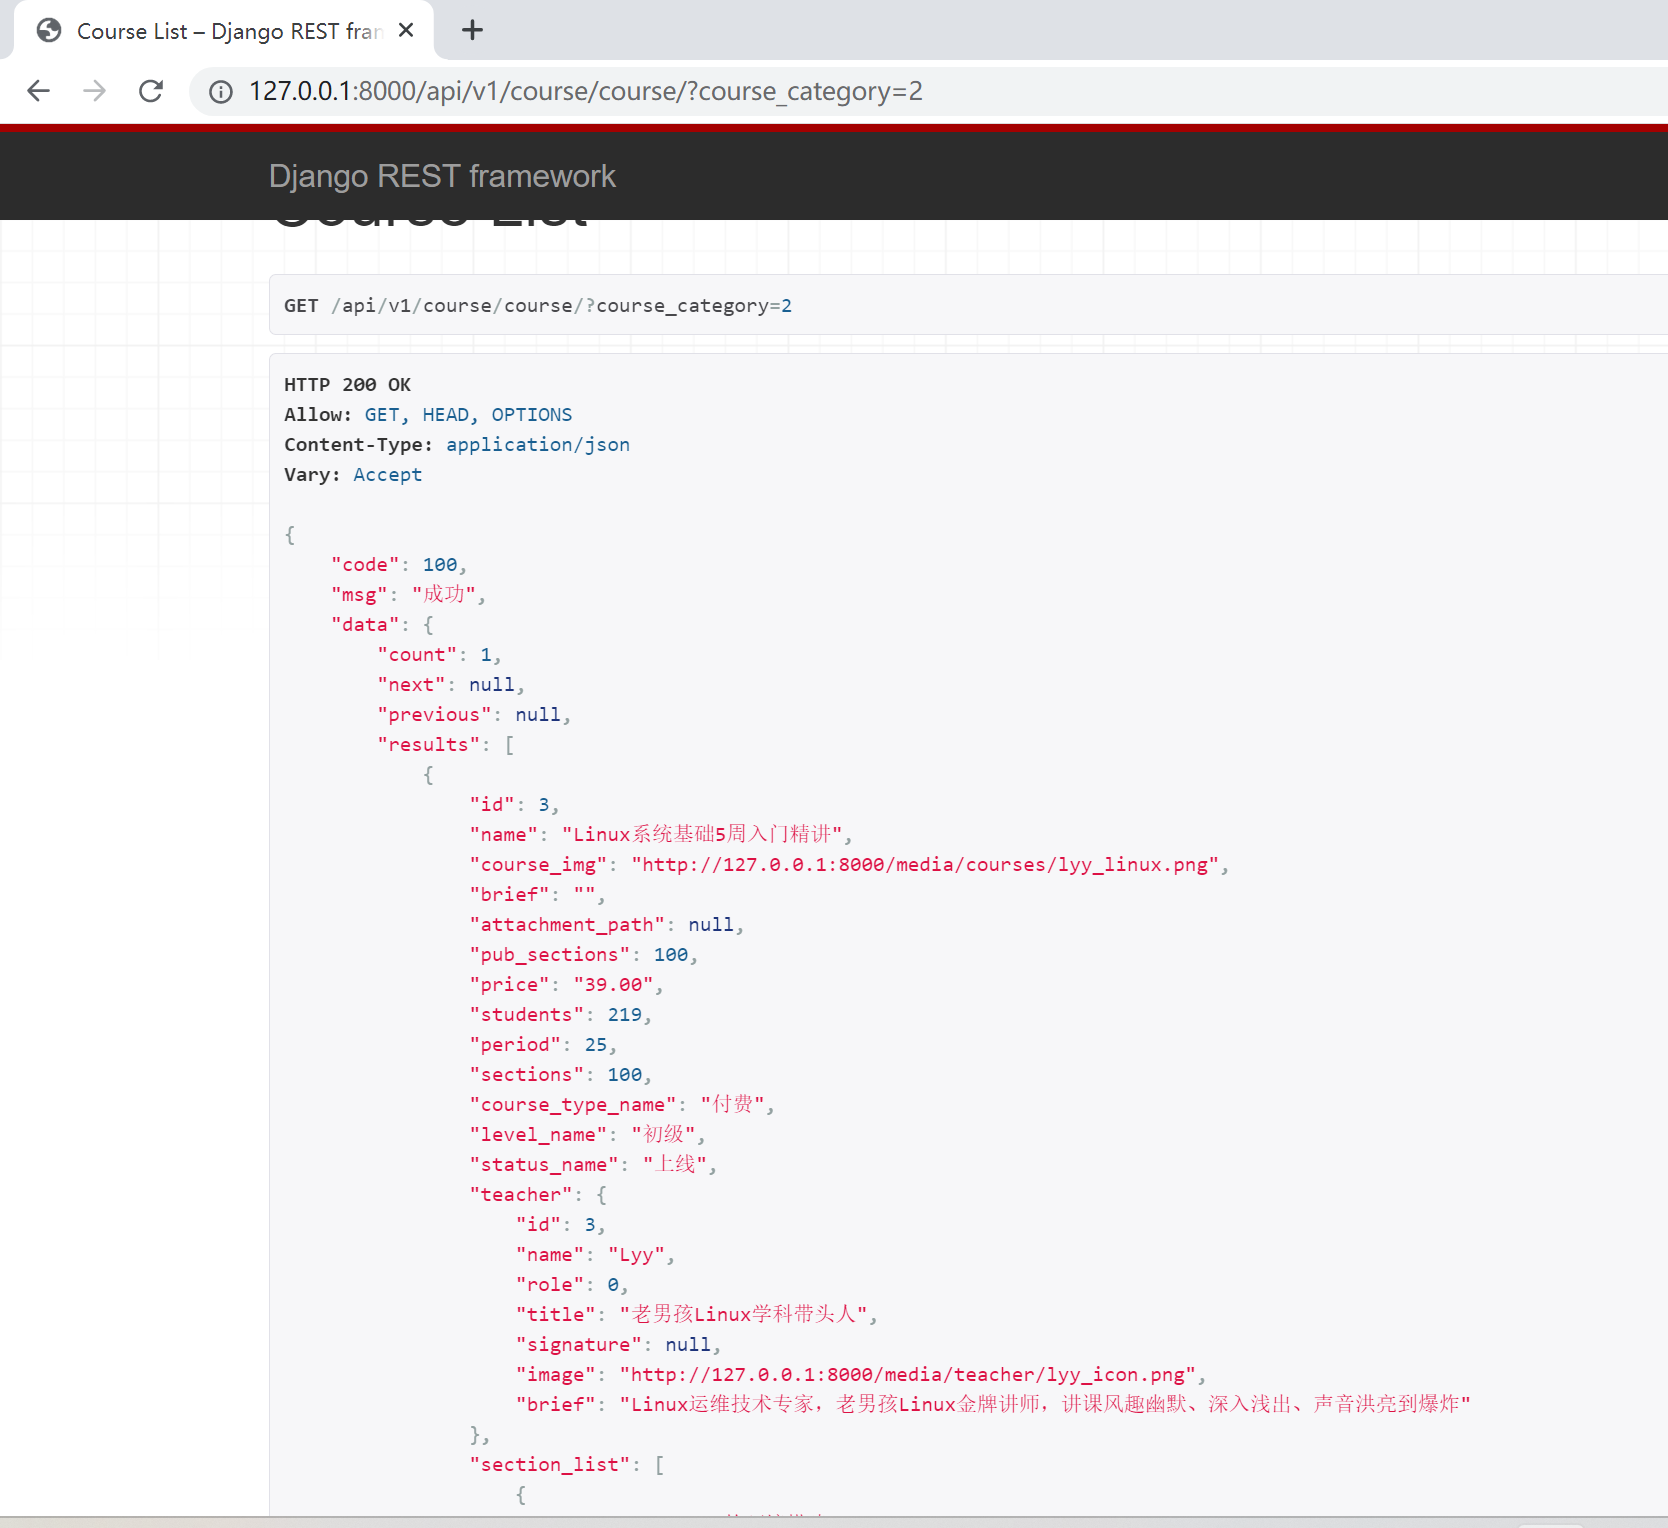Click the GET request path text
1668x1528 pixels.
point(562,305)
